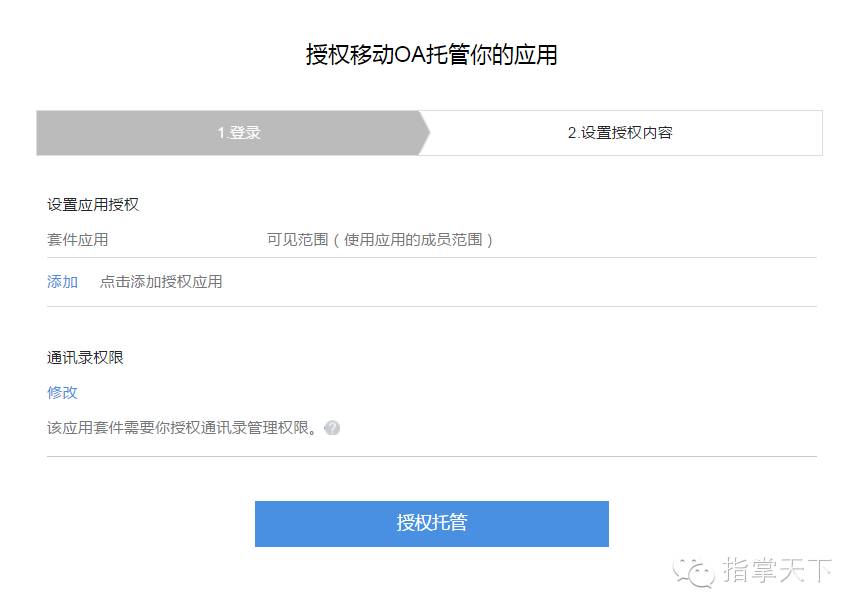Click the 通讯录权限 section heading
The image size is (859, 614).
pos(85,358)
